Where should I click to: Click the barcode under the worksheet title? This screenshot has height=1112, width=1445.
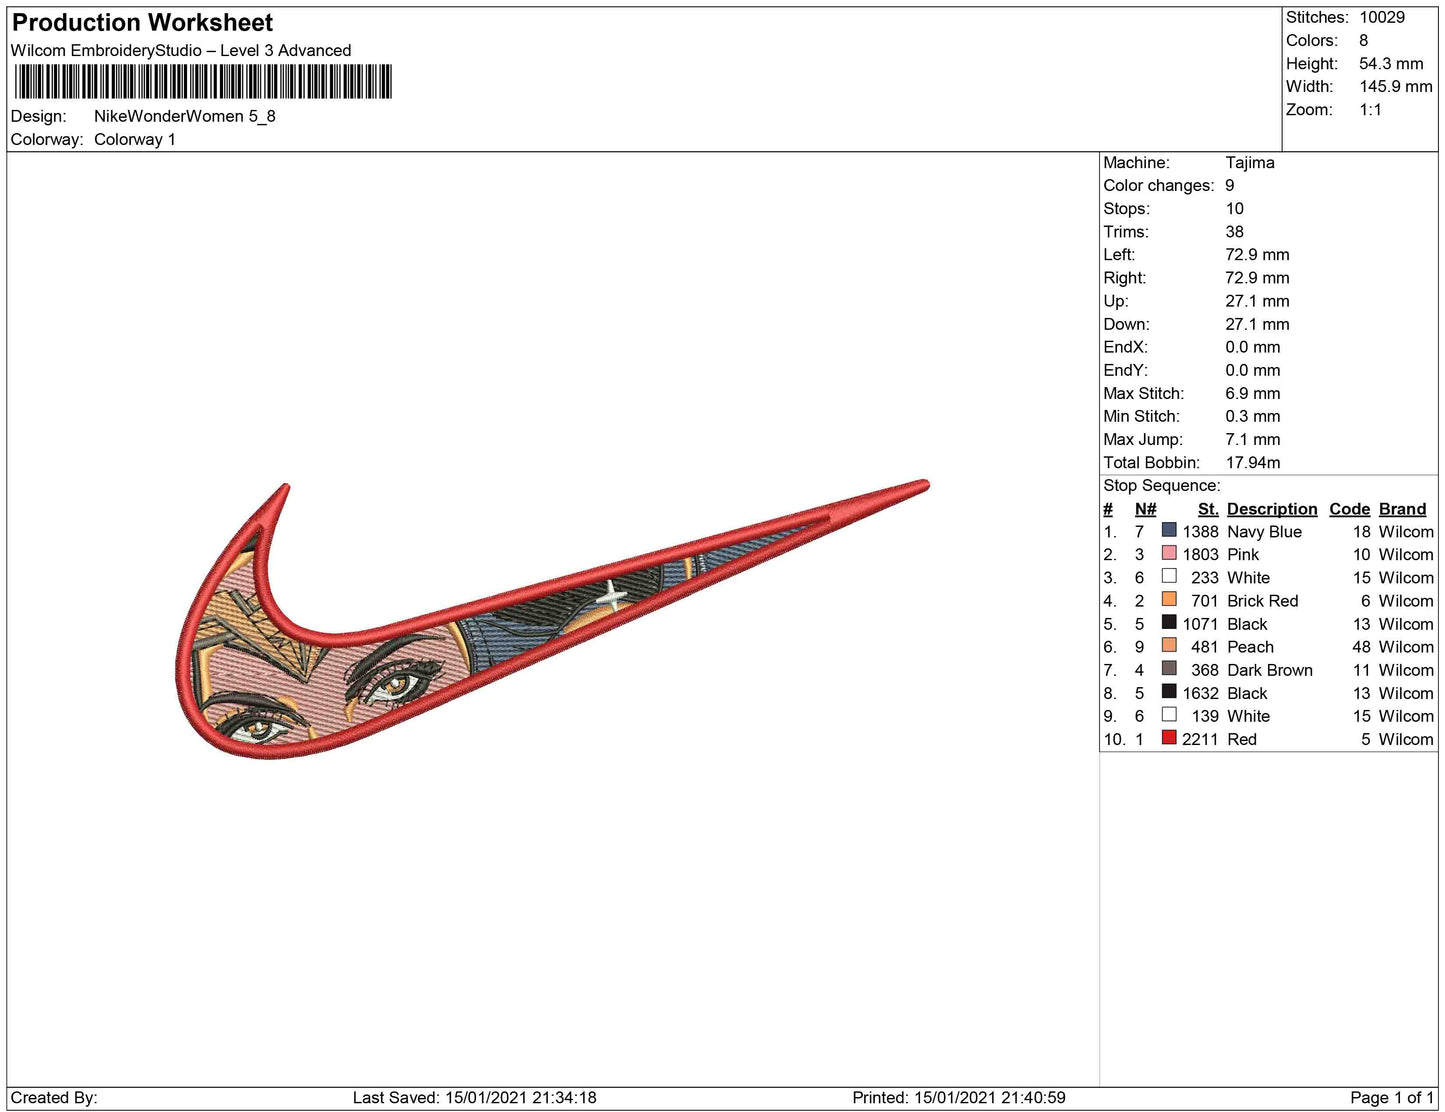tap(202, 82)
